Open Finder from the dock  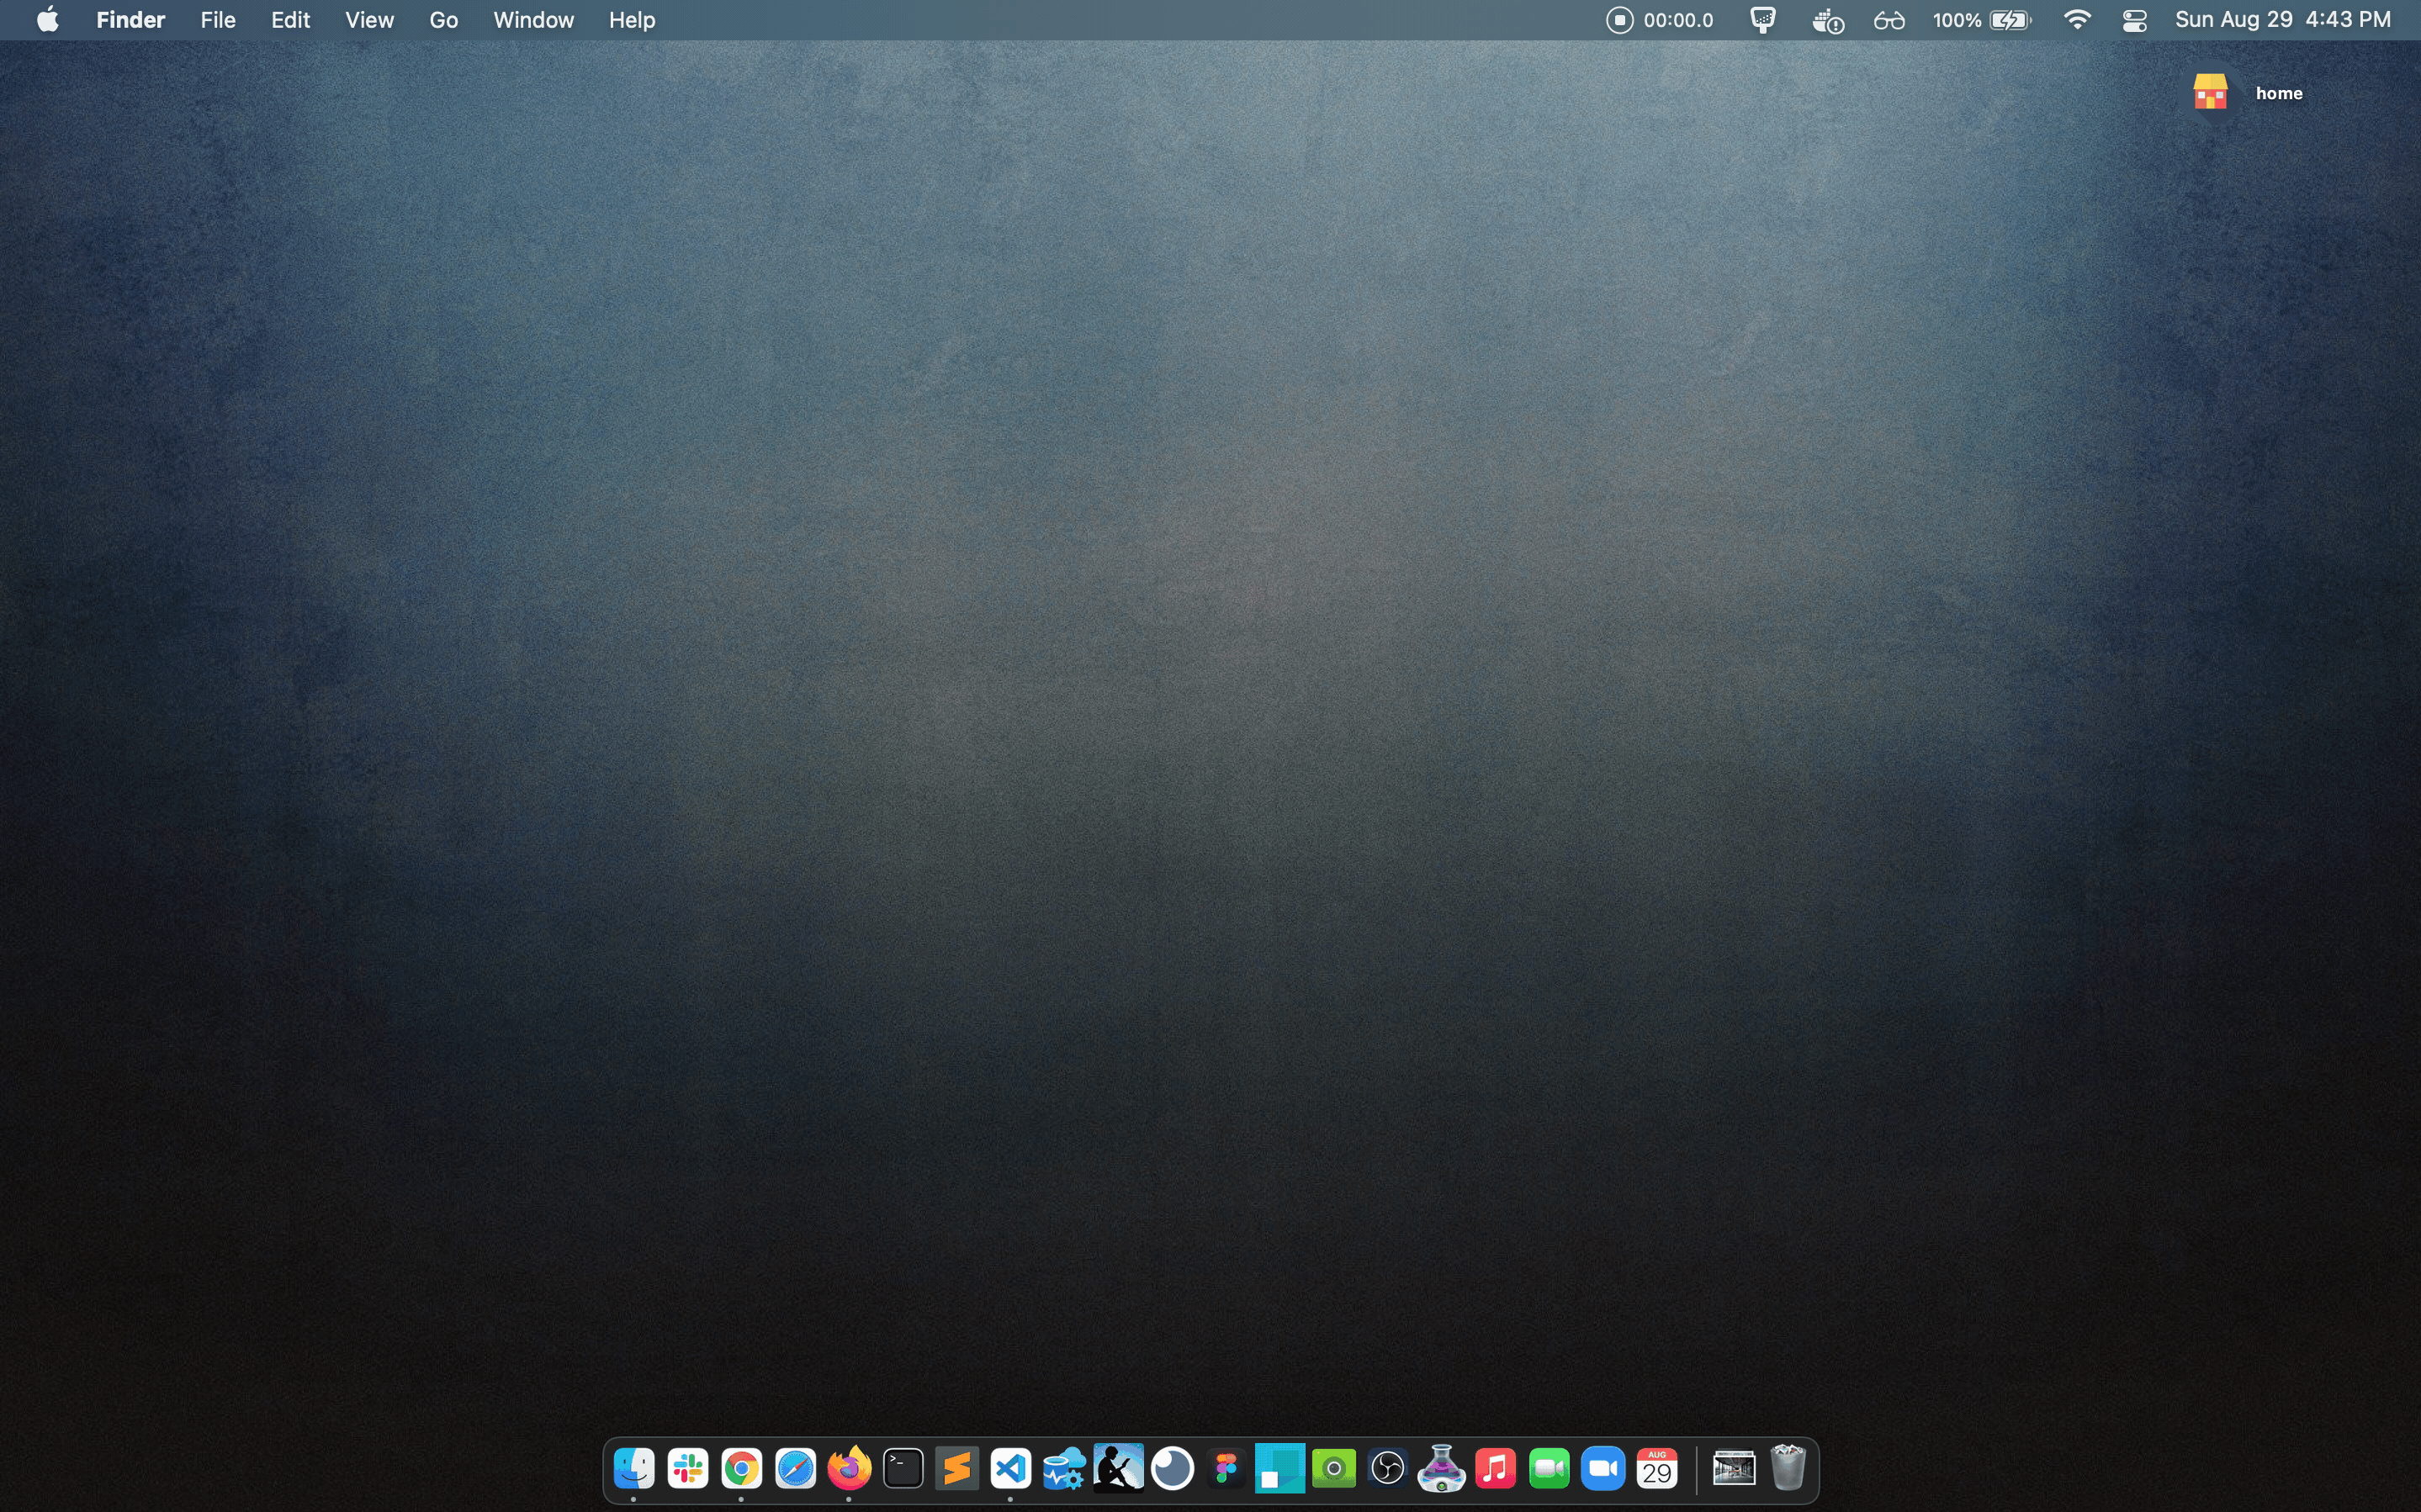point(634,1468)
